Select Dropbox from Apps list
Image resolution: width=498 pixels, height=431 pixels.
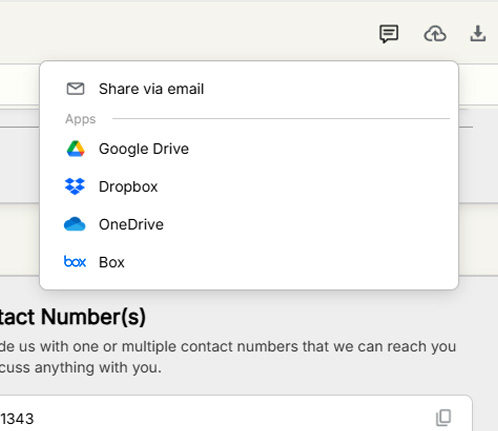pyautogui.click(x=249, y=187)
